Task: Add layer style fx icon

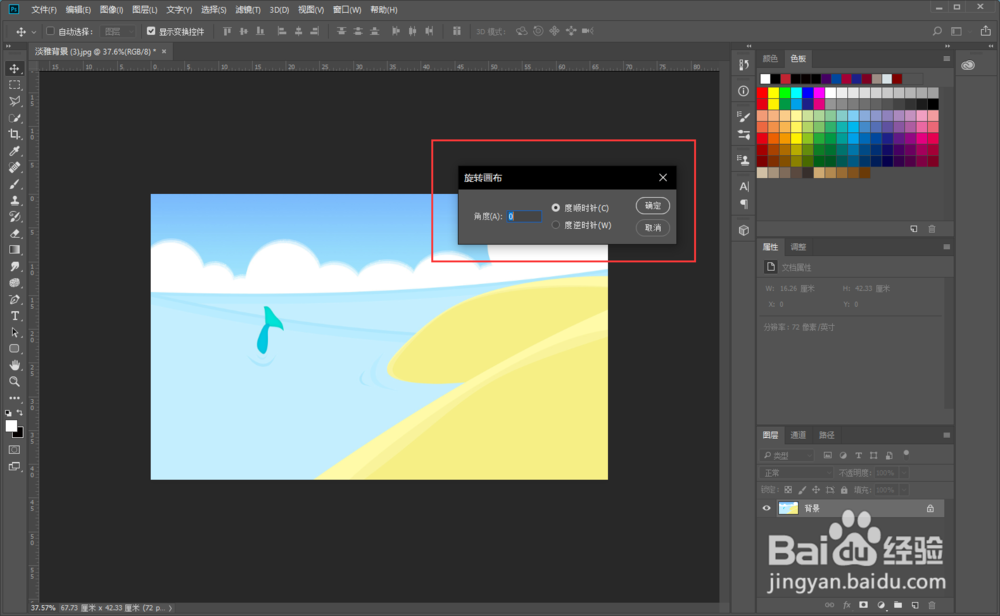Action: 847,605
